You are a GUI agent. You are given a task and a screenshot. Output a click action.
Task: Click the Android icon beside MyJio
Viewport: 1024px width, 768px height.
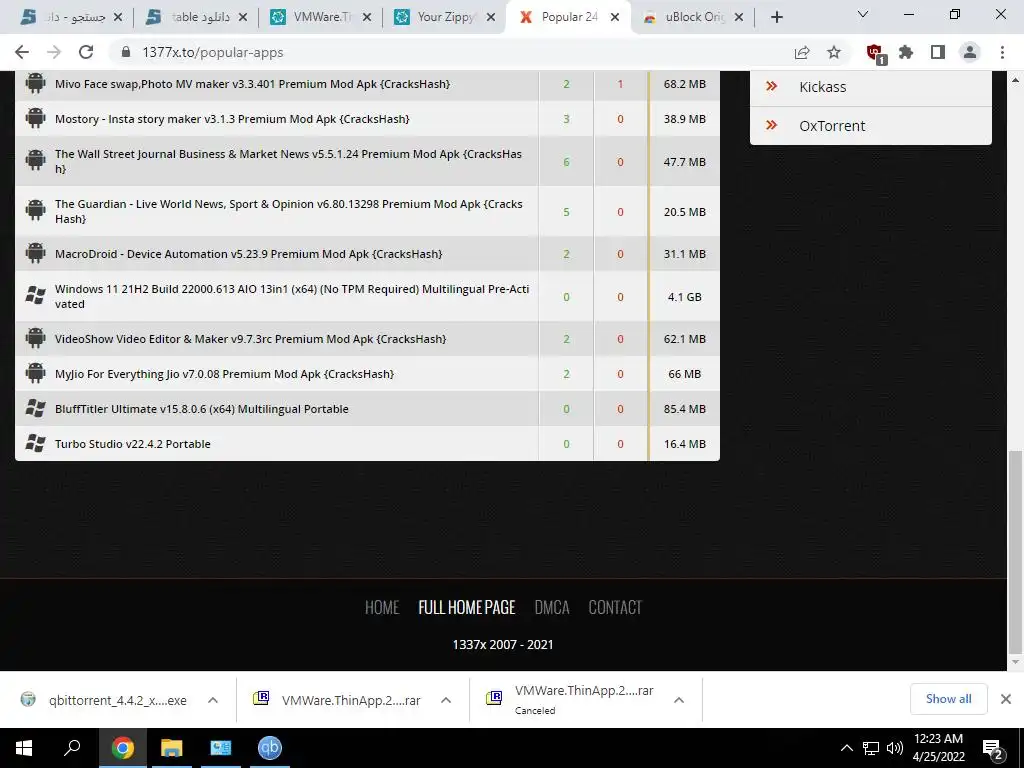coord(35,373)
